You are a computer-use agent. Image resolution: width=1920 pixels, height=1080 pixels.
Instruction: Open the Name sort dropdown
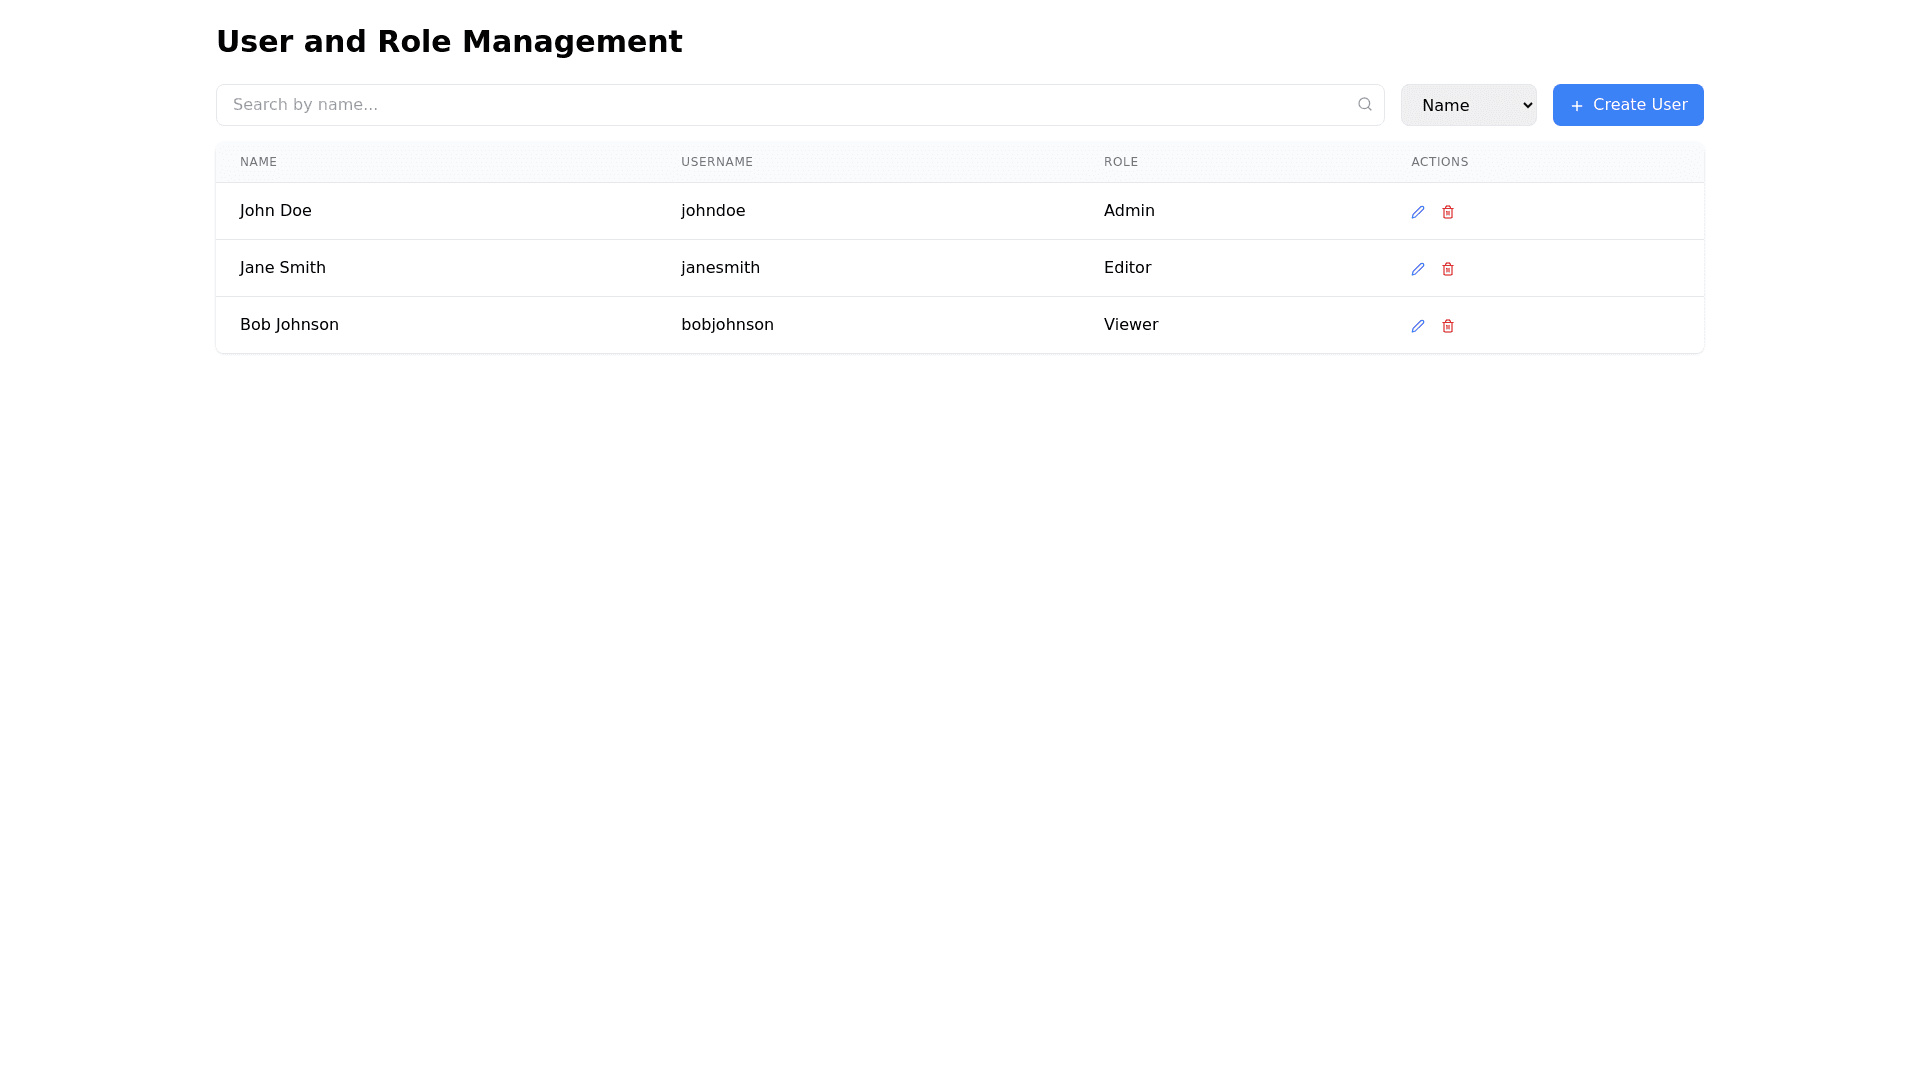point(1467,105)
